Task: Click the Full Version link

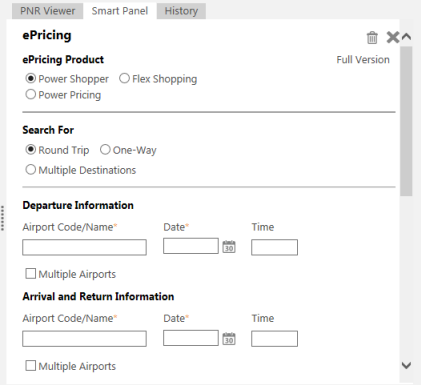Action: tap(363, 60)
